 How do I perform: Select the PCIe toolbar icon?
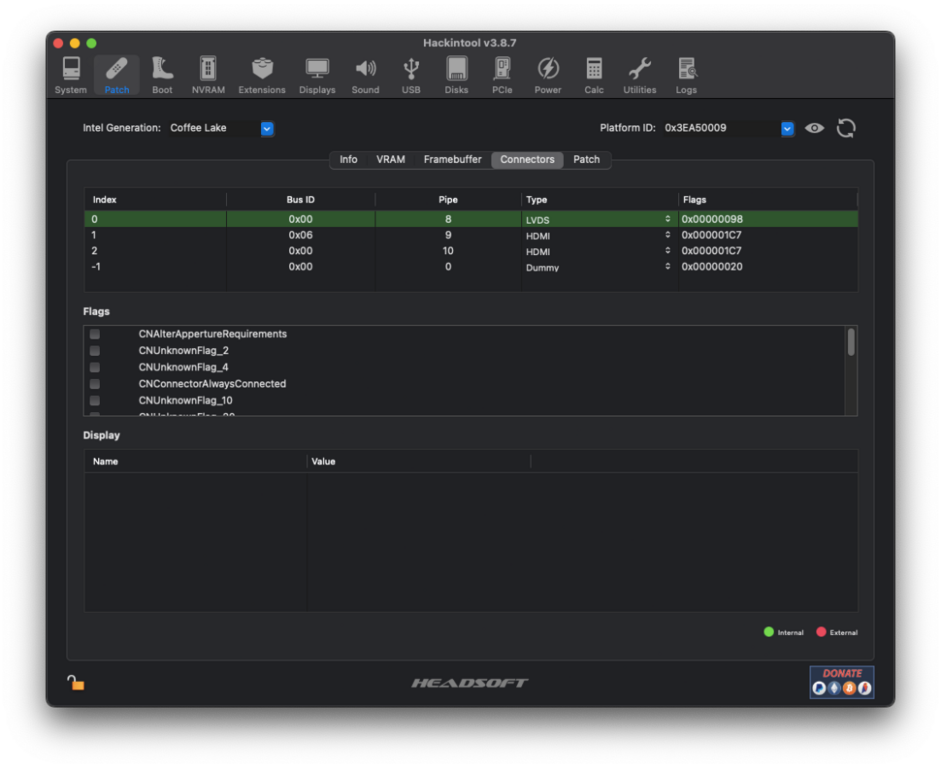(502, 75)
